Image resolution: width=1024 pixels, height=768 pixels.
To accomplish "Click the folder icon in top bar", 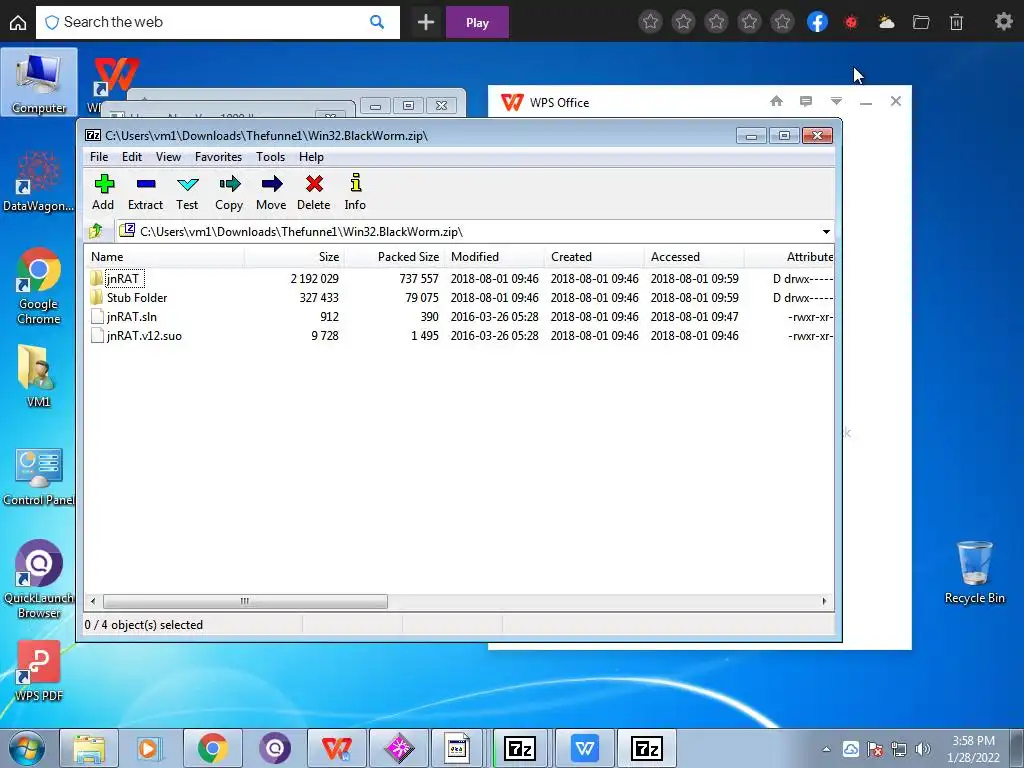I will pos(921,22).
